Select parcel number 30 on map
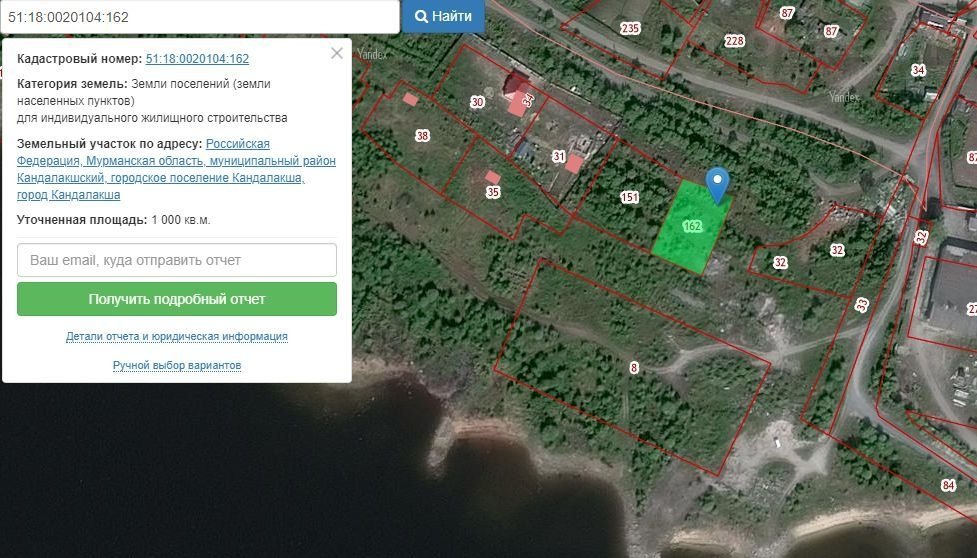Screen dimensions: 977x558 coord(477,102)
